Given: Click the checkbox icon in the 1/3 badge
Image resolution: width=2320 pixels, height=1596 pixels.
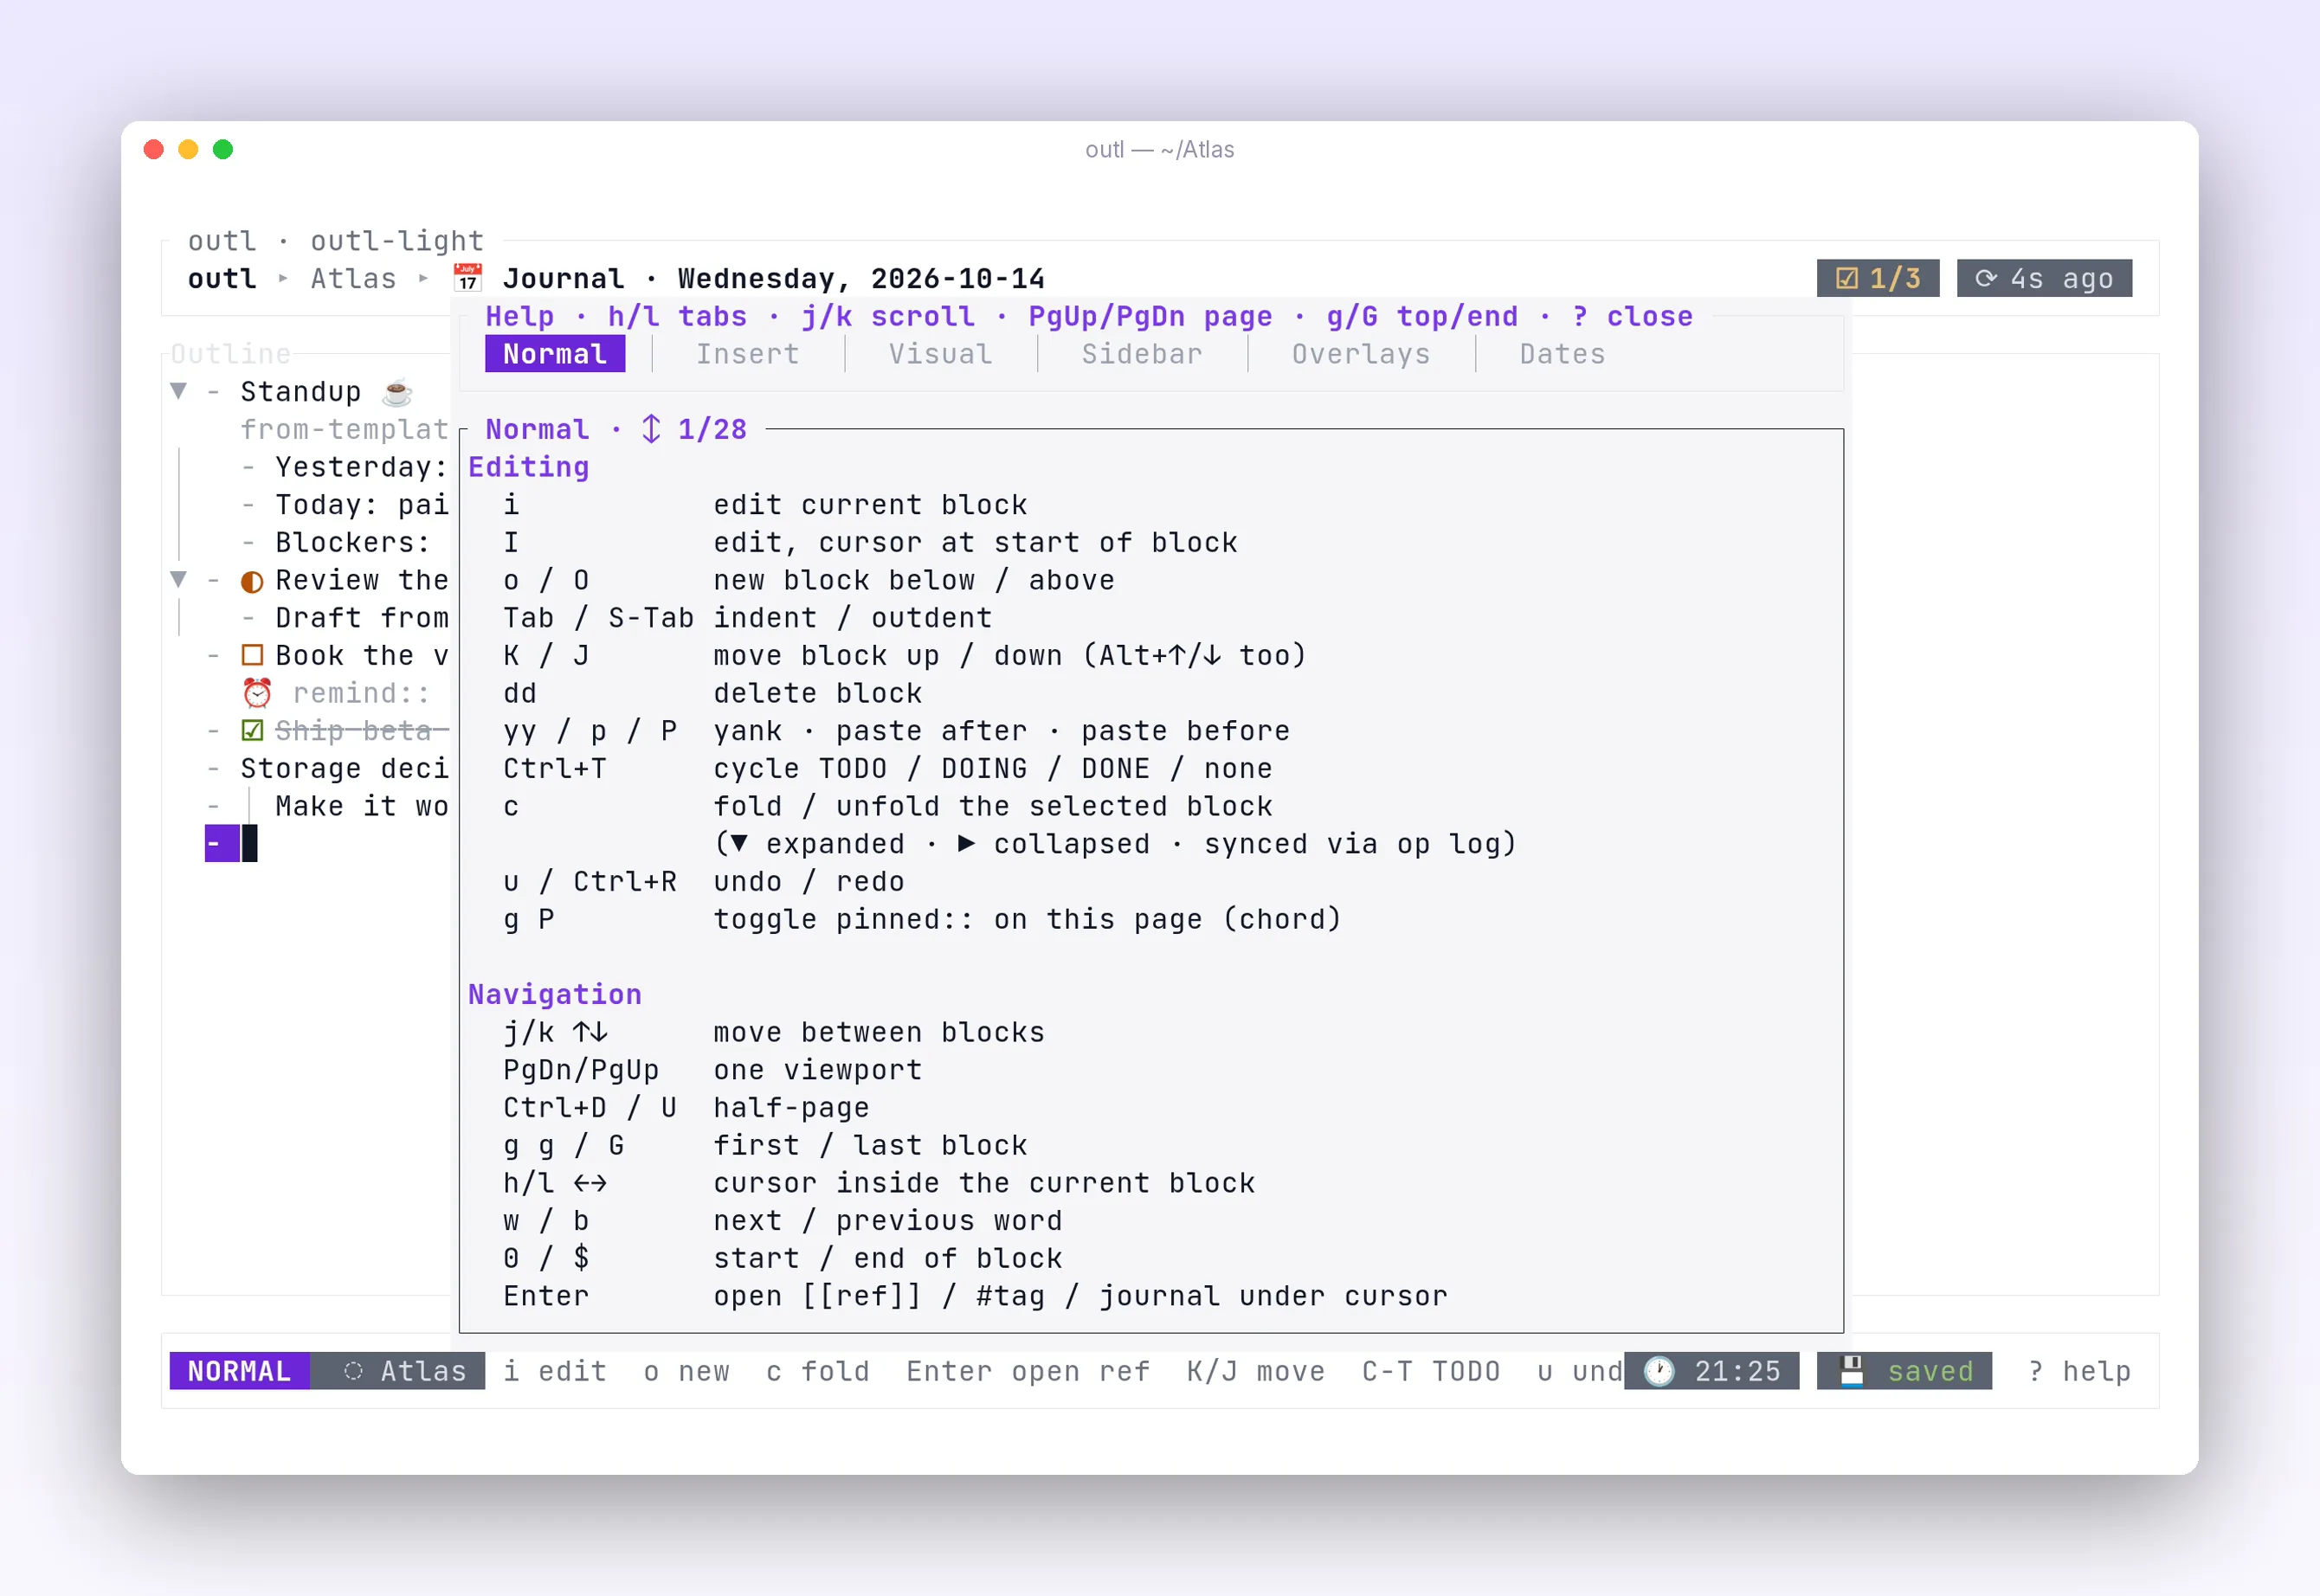Looking at the screenshot, I should 1847,278.
